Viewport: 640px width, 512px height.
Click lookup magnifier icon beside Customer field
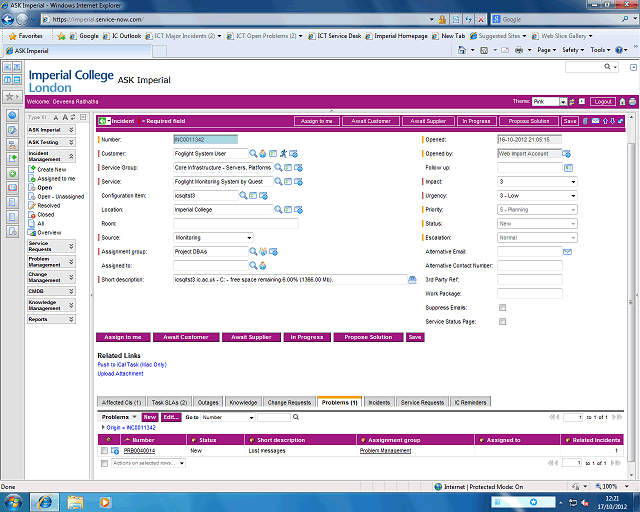tap(253, 154)
